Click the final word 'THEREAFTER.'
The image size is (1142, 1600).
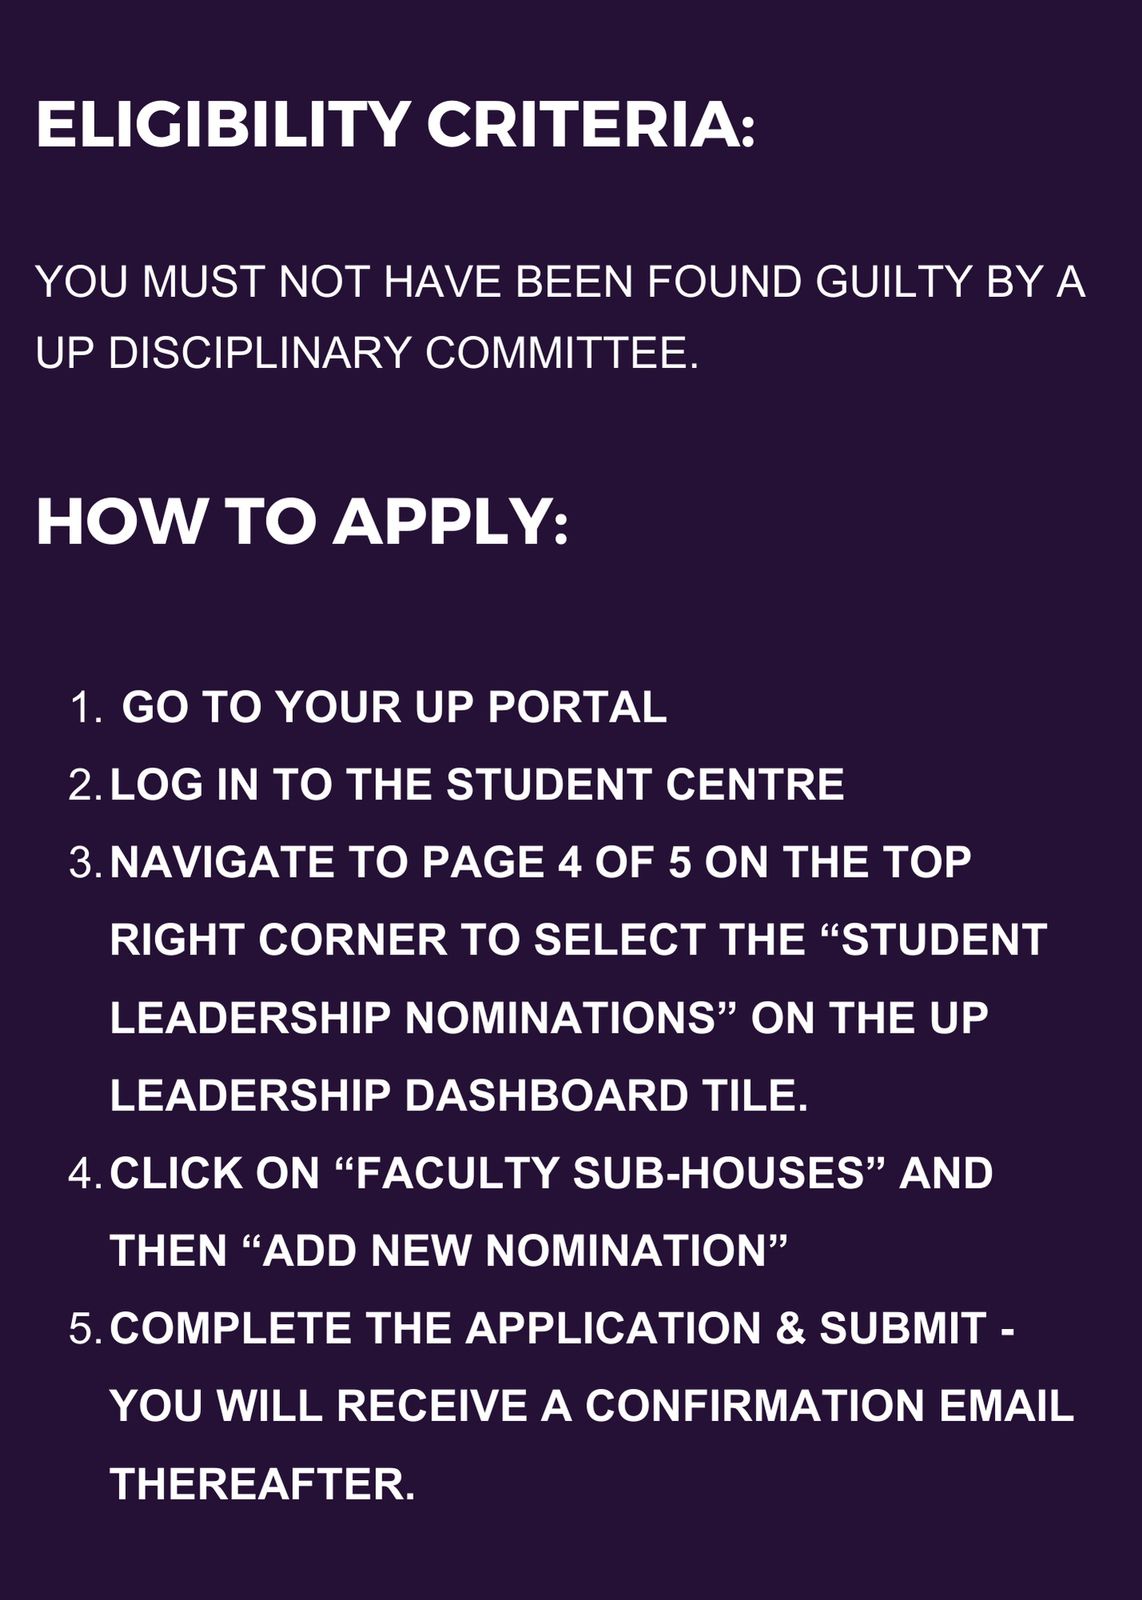point(262,1484)
